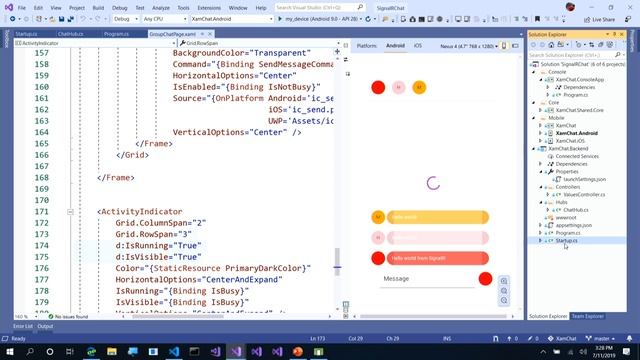Click portrait orientation icon in previewer
The height and width of the screenshot is (360, 640).
(x=504, y=46)
